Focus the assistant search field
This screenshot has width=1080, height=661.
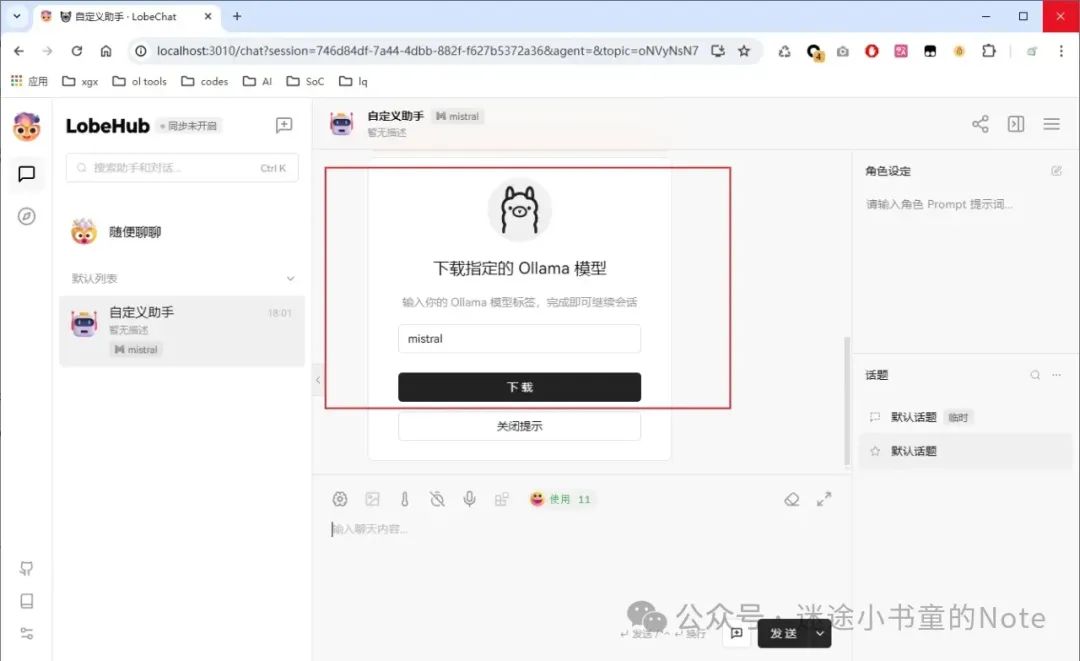click(182, 168)
